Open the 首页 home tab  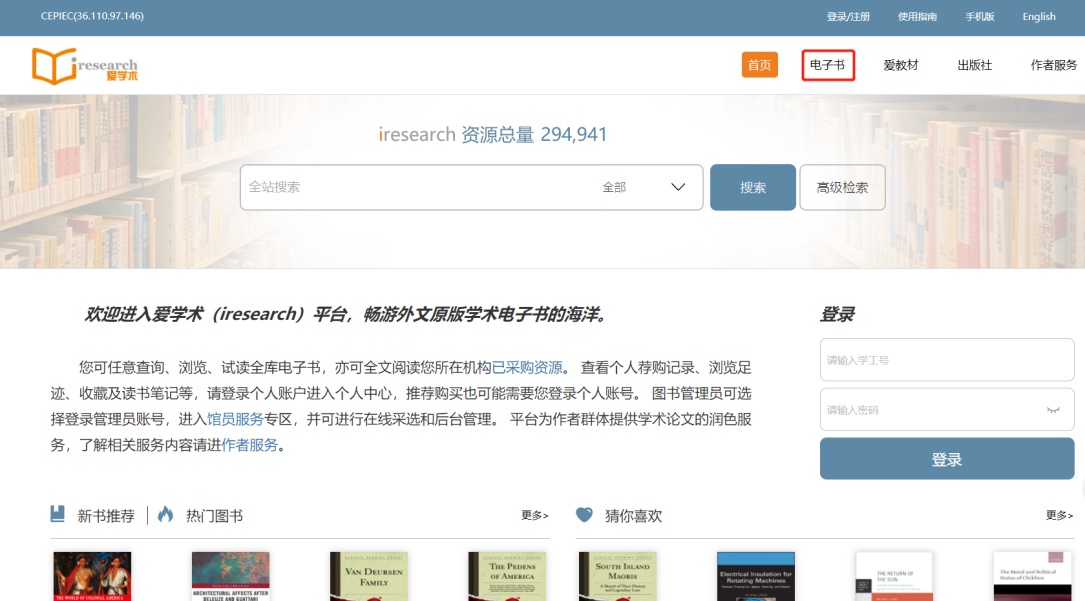coord(759,65)
